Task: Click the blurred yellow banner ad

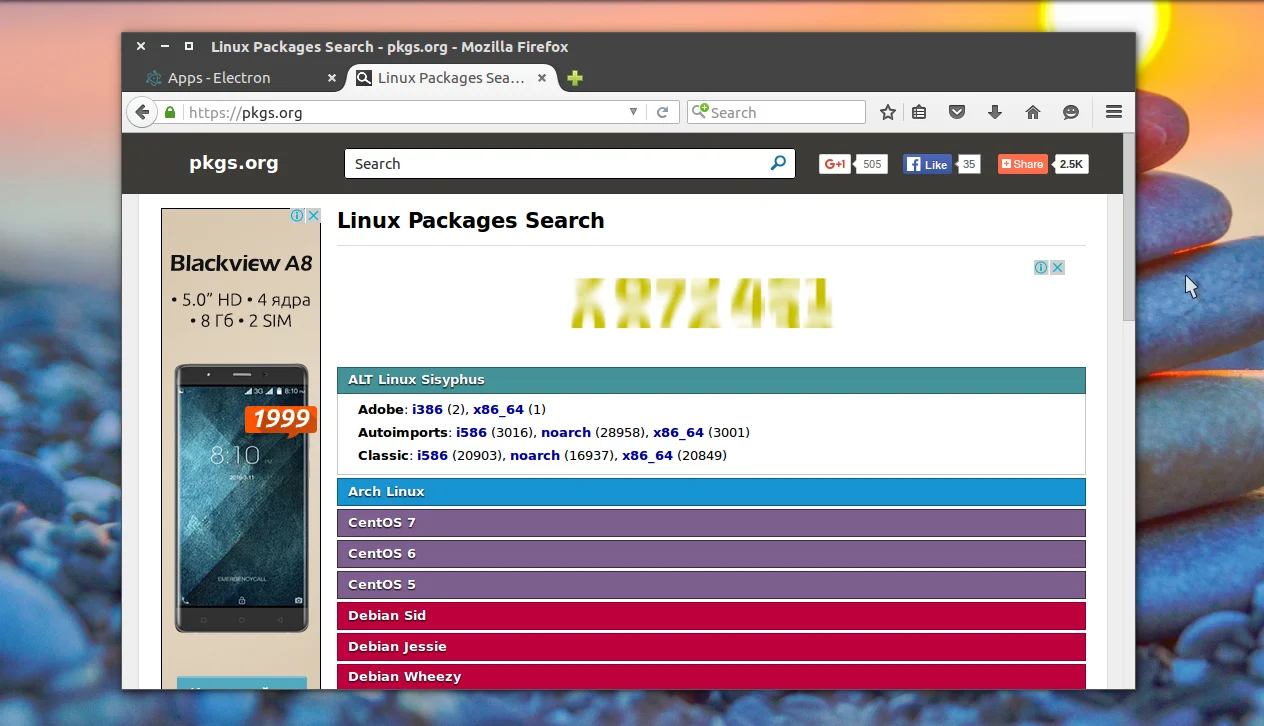Action: pyautogui.click(x=702, y=302)
